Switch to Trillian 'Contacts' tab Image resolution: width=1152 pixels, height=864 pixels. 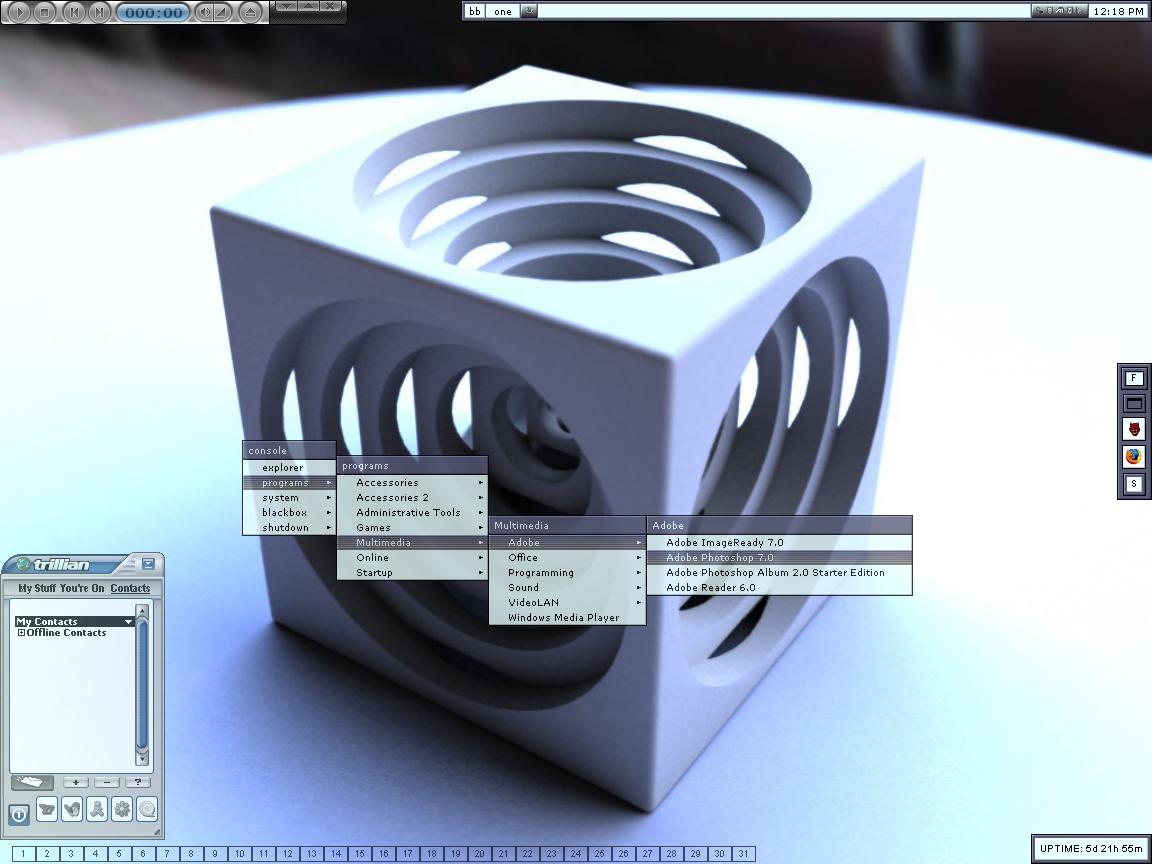pos(130,588)
